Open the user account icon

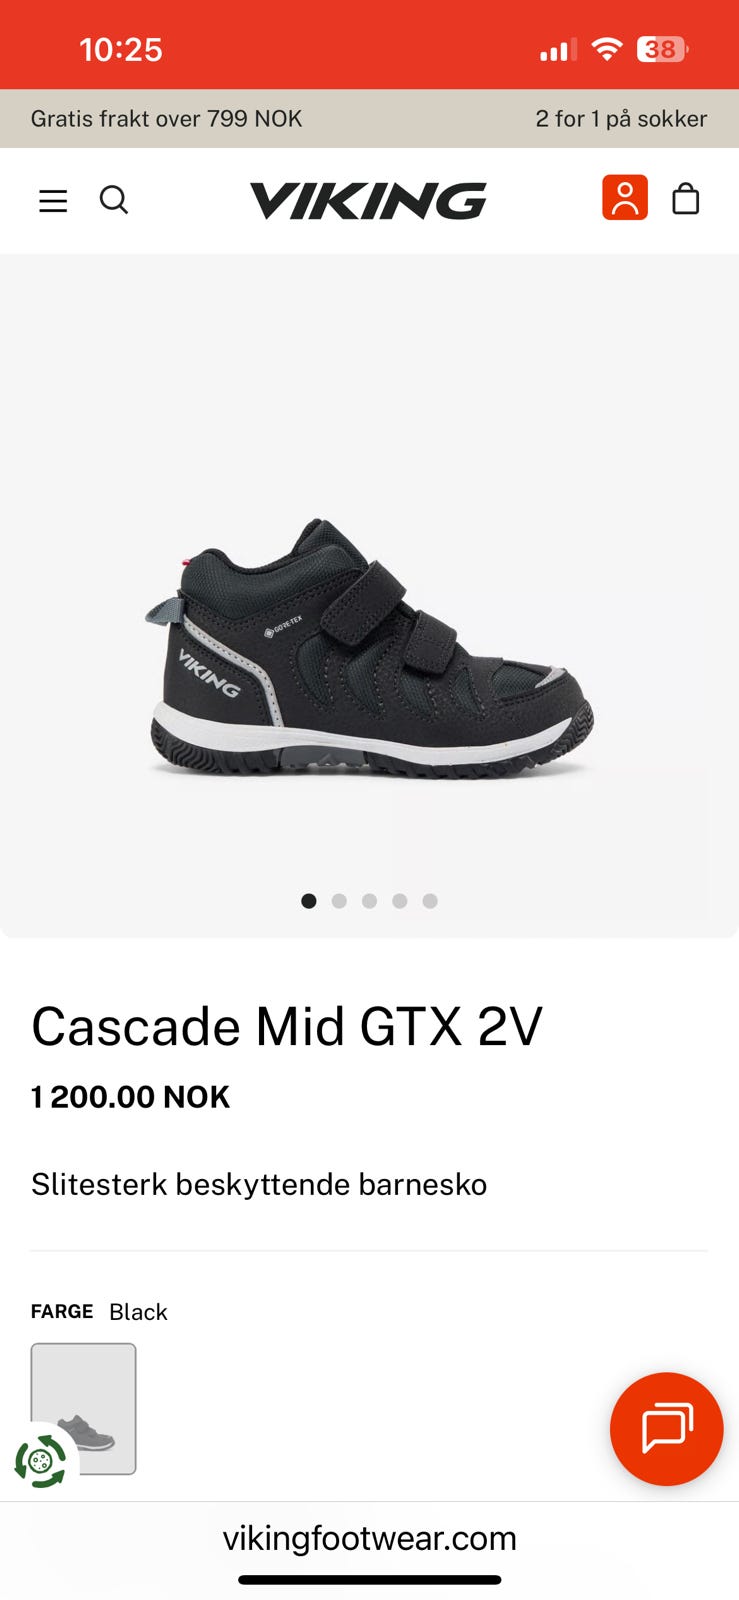pyautogui.click(x=625, y=197)
